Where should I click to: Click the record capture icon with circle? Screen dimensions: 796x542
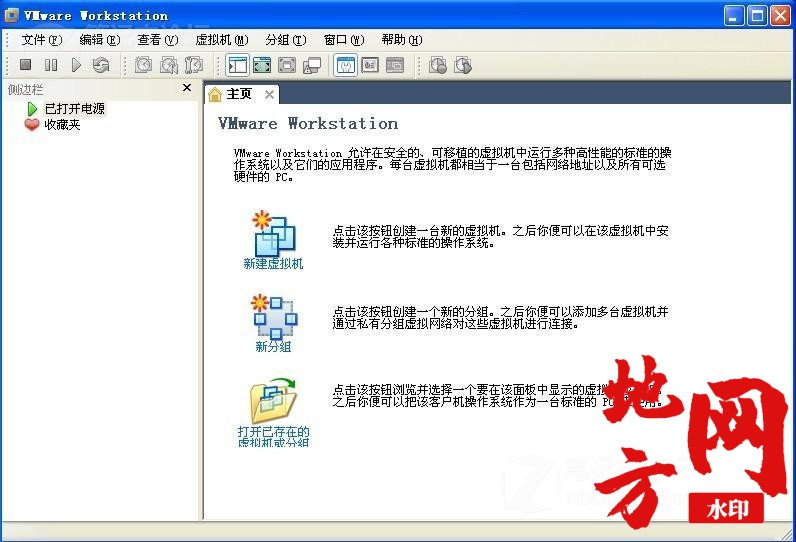click(438, 65)
